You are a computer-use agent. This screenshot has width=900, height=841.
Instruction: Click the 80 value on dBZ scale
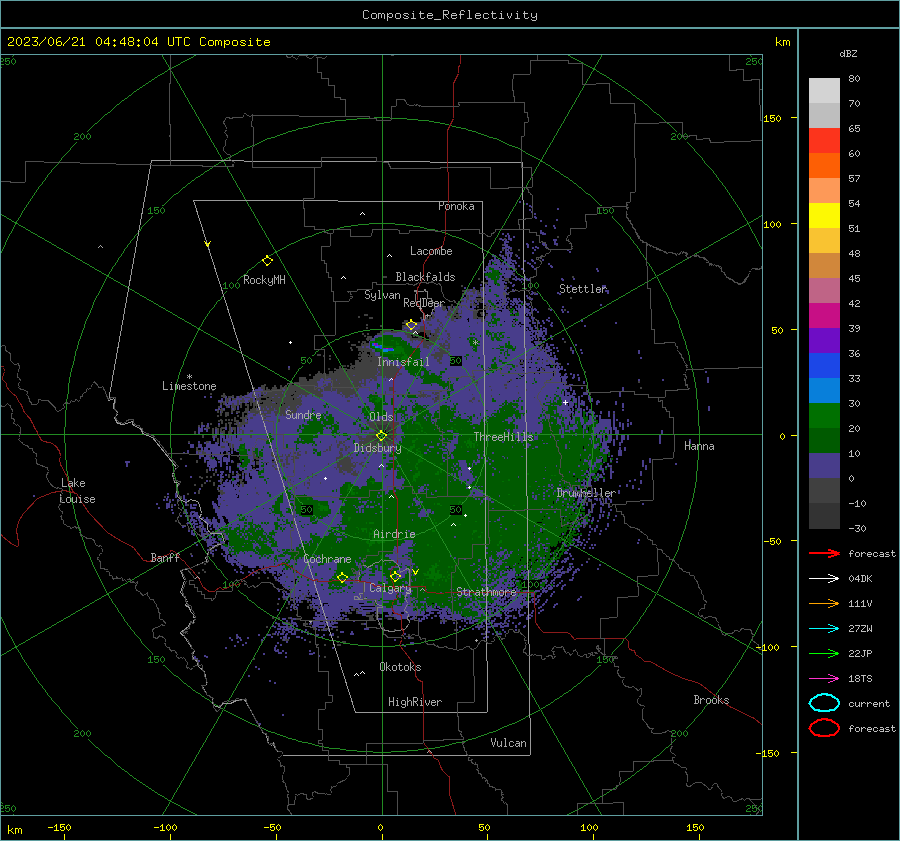(x=854, y=79)
